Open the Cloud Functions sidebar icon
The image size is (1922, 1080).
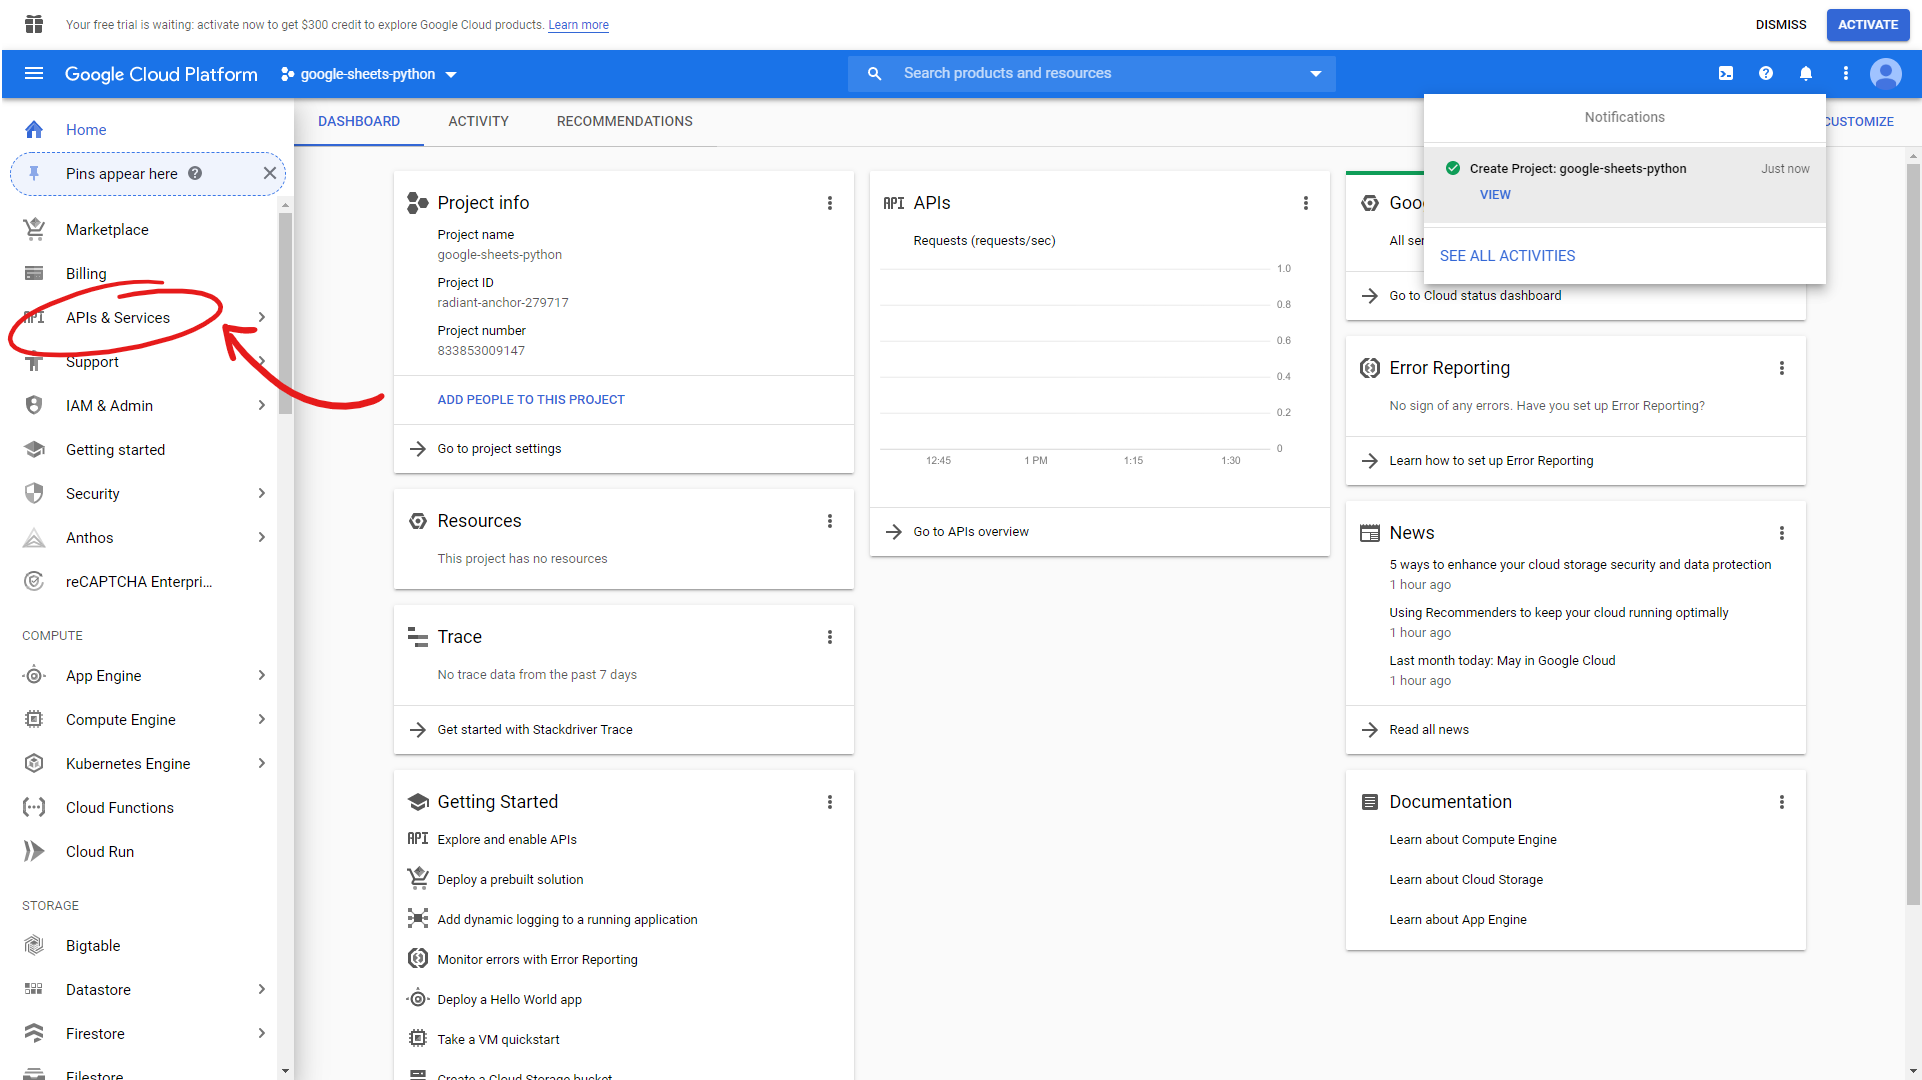point(33,807)
